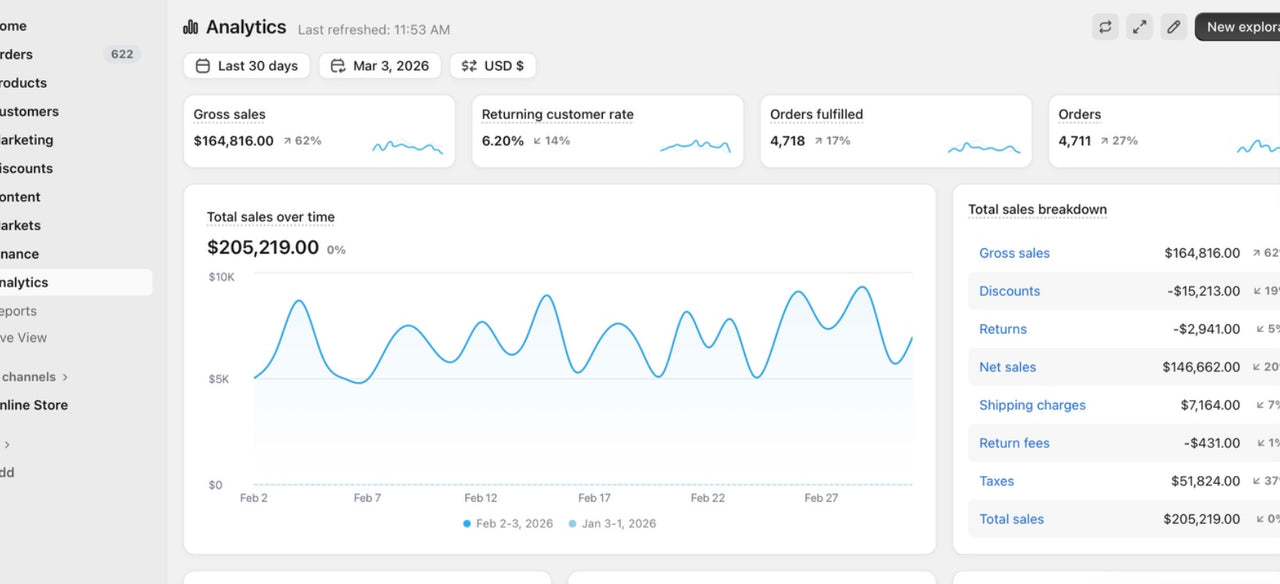Click the Orders count badge 622
1280x584 pixels.
(122, 54)
